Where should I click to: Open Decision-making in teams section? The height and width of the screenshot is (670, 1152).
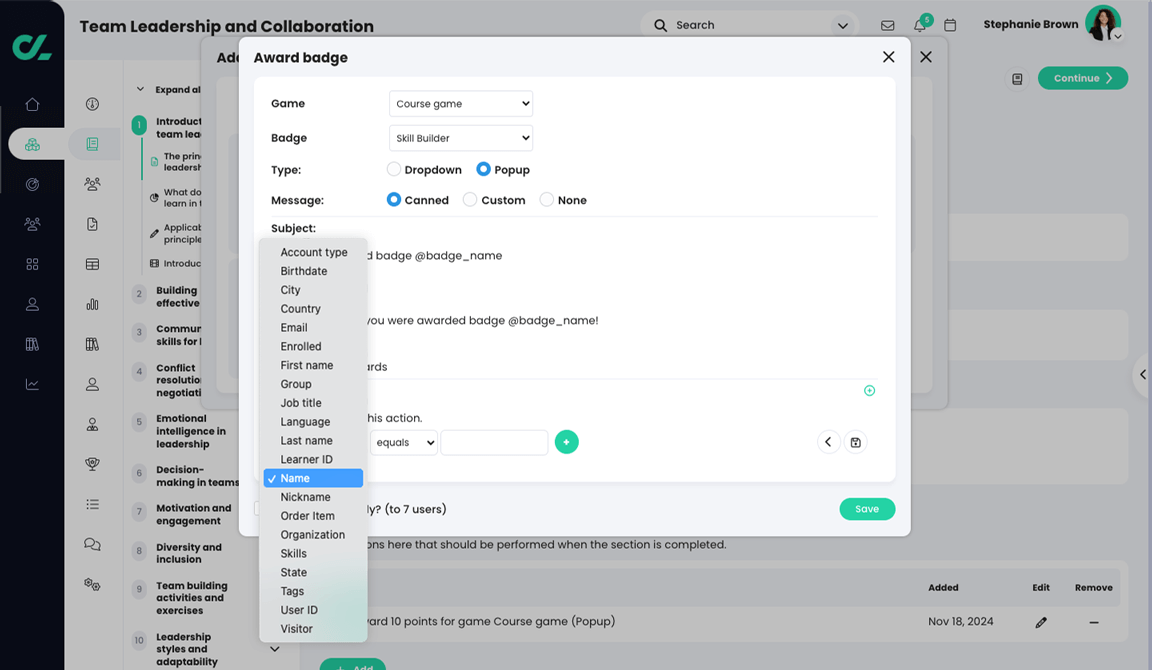[x=197, y=476]
